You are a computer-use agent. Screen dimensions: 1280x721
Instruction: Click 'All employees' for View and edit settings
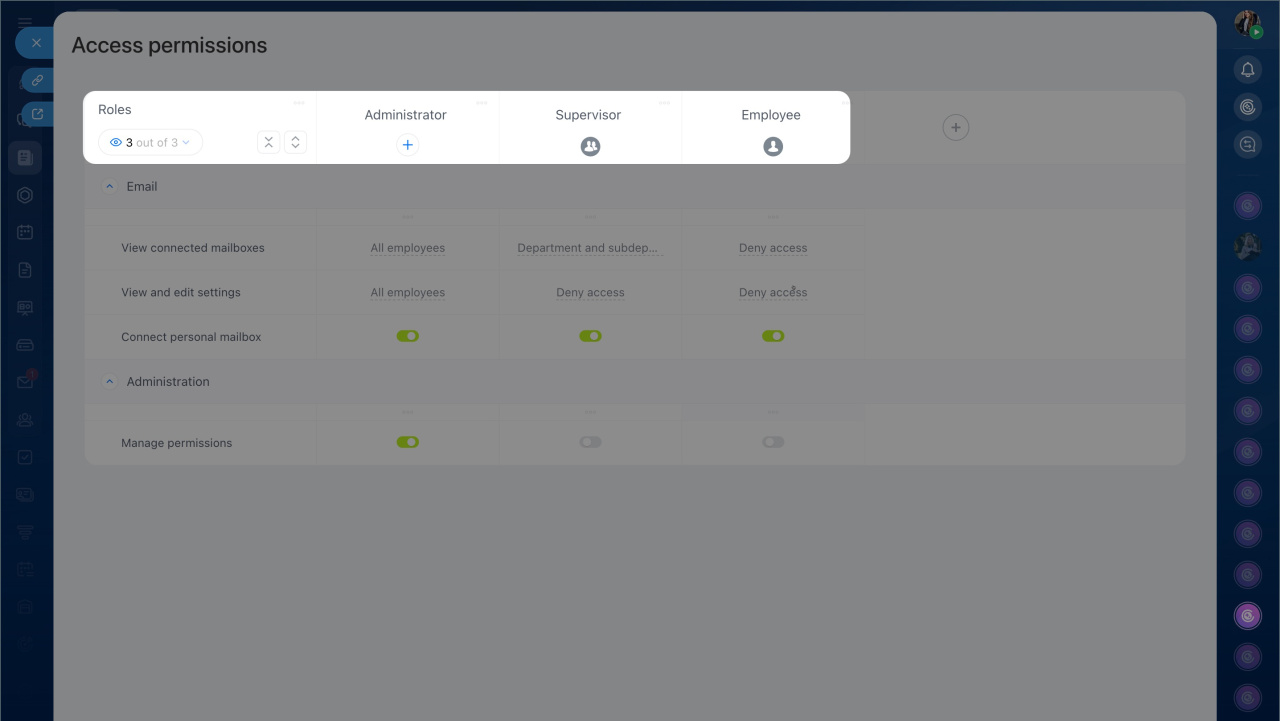(407, 293)
